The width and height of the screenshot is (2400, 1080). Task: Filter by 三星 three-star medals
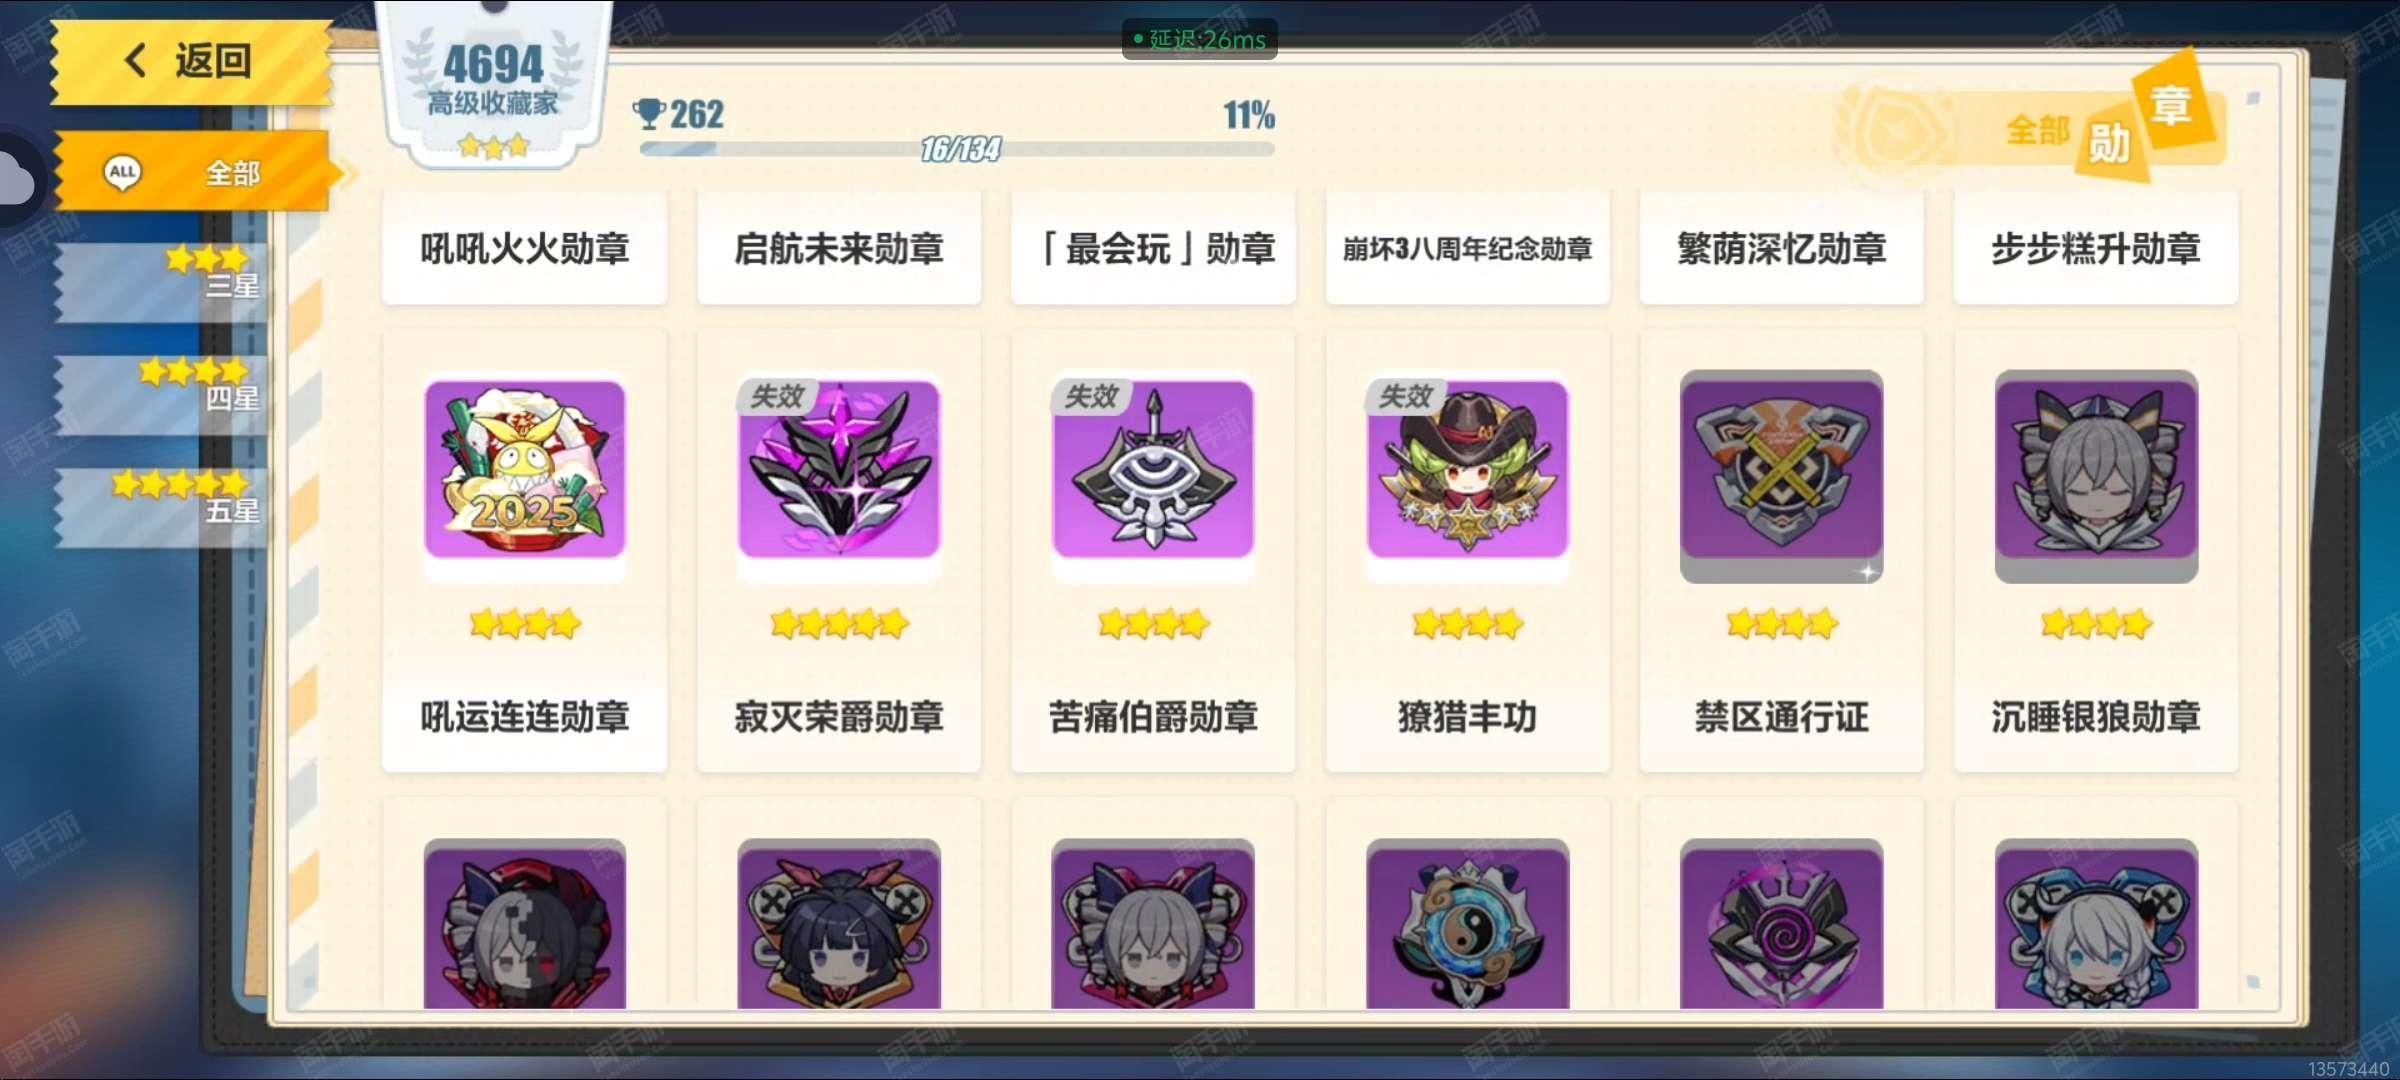[x=161, y=283]
